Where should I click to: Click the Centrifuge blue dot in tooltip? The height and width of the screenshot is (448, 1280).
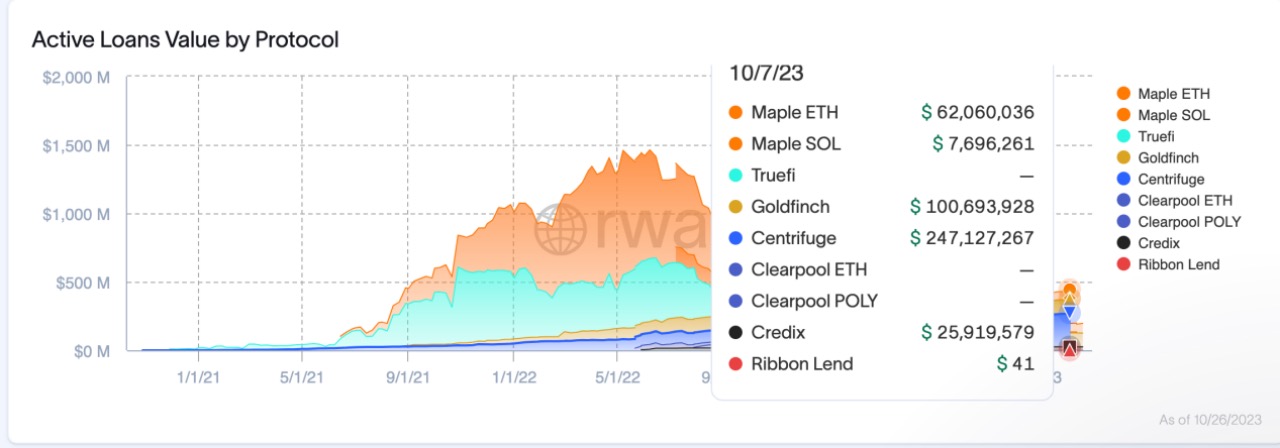[x=737, y=238]
